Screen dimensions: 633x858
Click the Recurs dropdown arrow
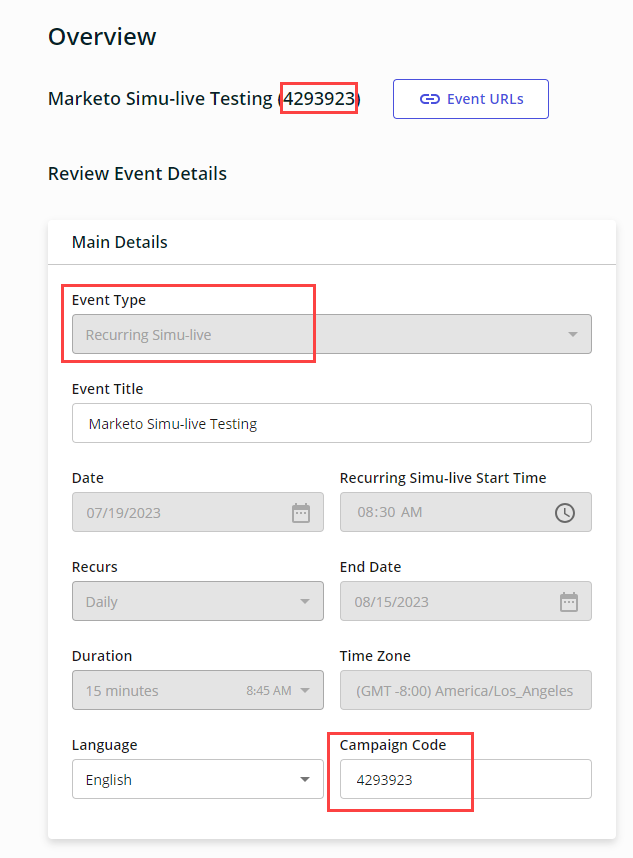[x=305, y=601]
